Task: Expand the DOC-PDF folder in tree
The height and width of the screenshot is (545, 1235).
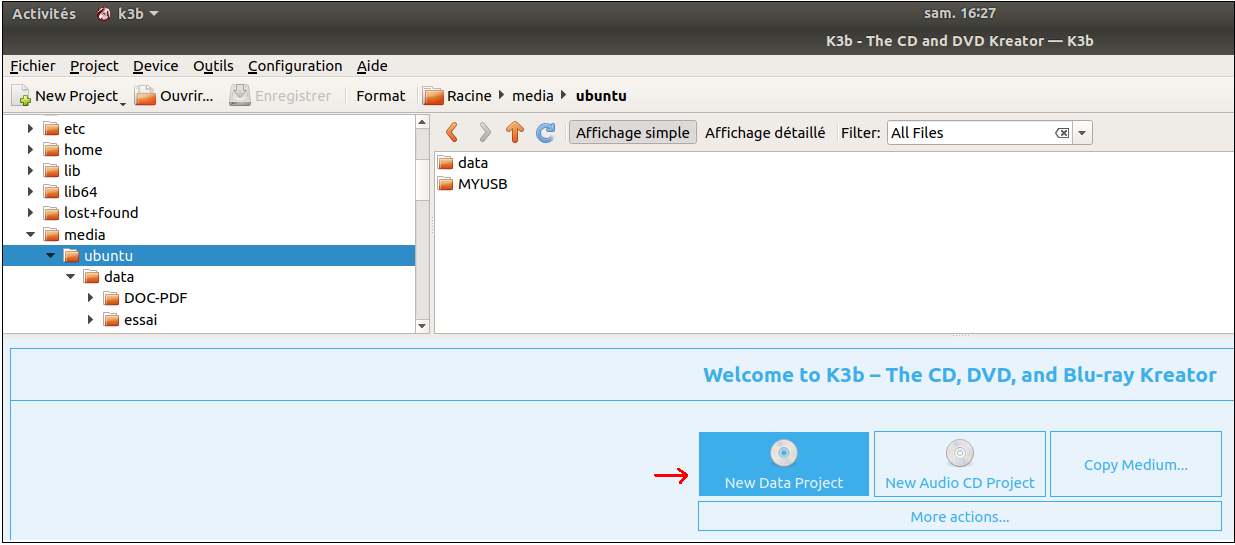Action: click(x=91, y=297)
